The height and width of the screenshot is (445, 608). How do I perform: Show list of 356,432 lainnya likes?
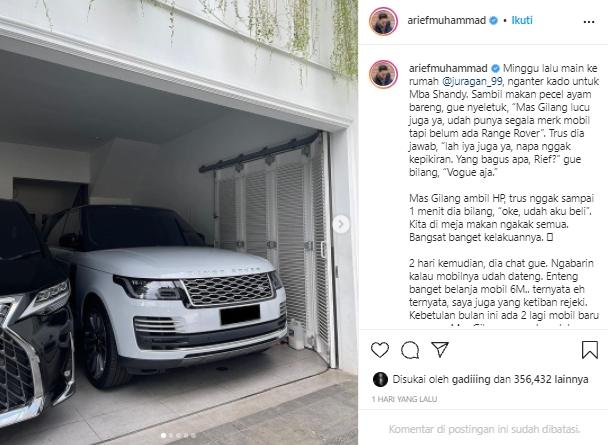coord(551,379)
